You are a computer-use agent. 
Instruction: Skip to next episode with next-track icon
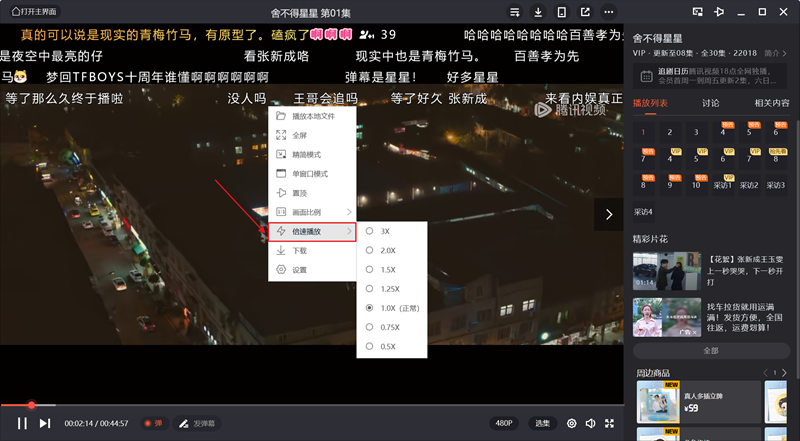45,423
